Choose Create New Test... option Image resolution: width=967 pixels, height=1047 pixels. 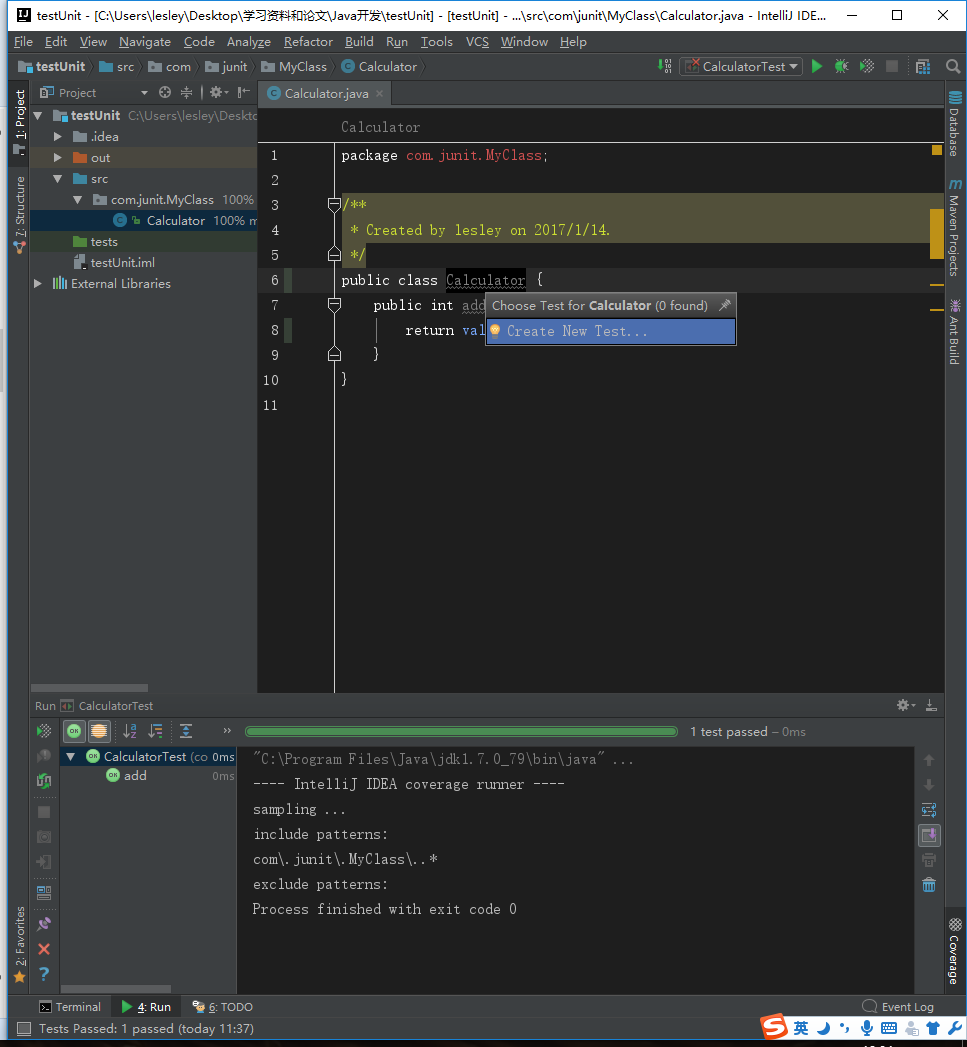[611, 331]
